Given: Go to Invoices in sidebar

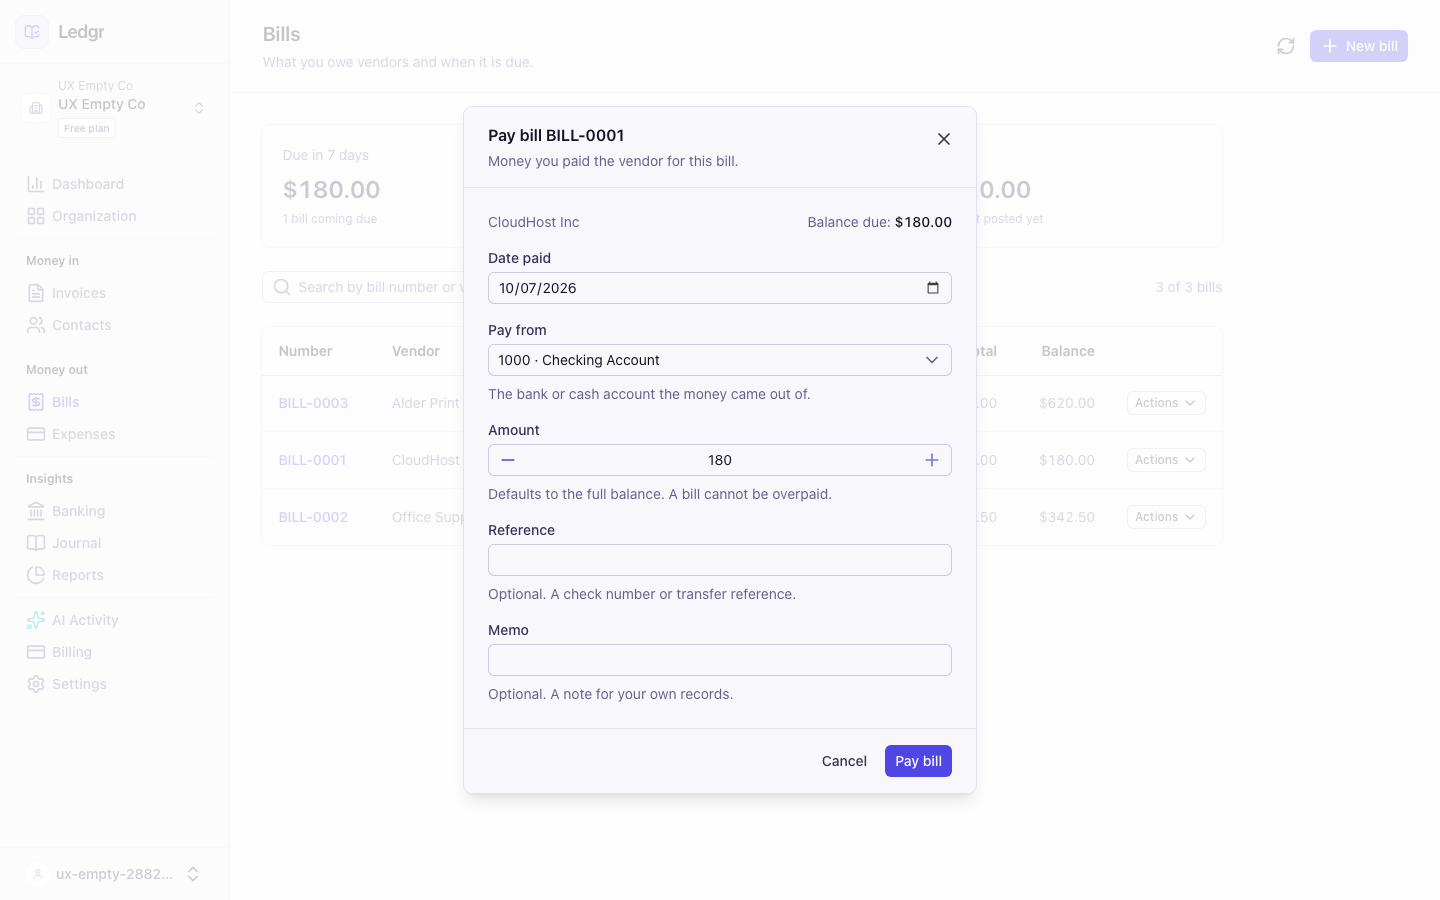Looking at the screenshot, I should coord(116,293).
